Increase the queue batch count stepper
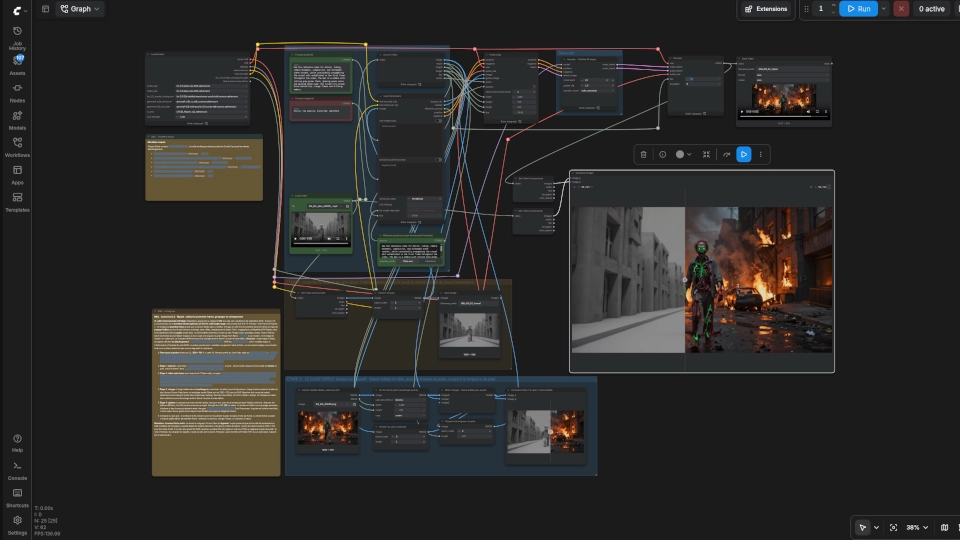Screen dimensions: 960x540 tap(833, 6)
